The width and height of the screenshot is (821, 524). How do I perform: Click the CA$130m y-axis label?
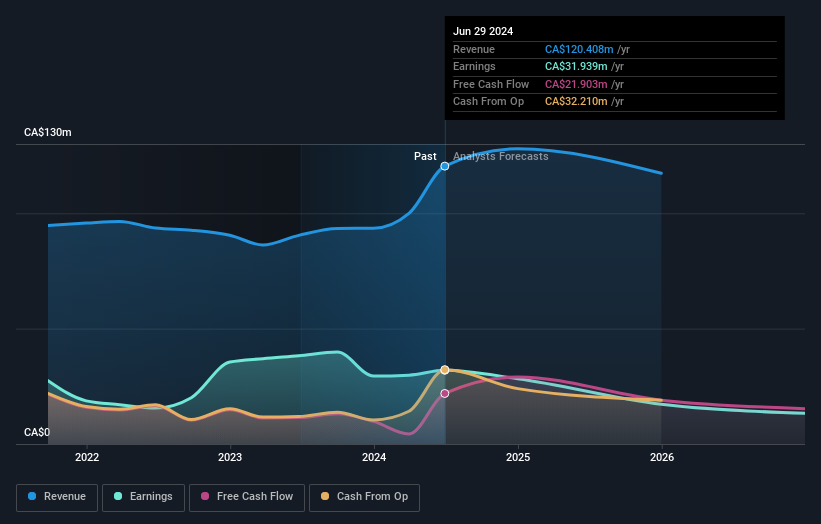point(48,132)
